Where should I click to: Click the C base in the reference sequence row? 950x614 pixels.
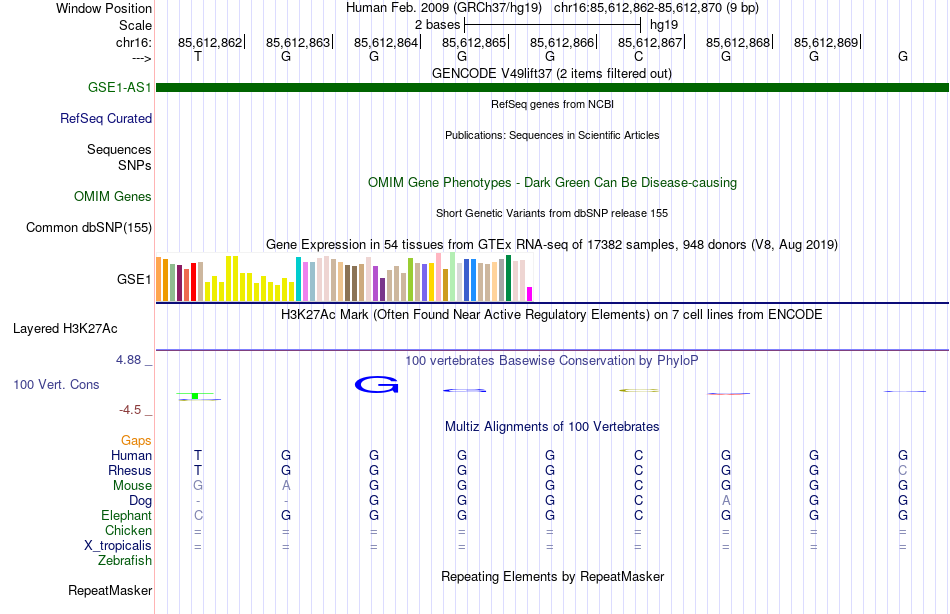click(638, 56)
